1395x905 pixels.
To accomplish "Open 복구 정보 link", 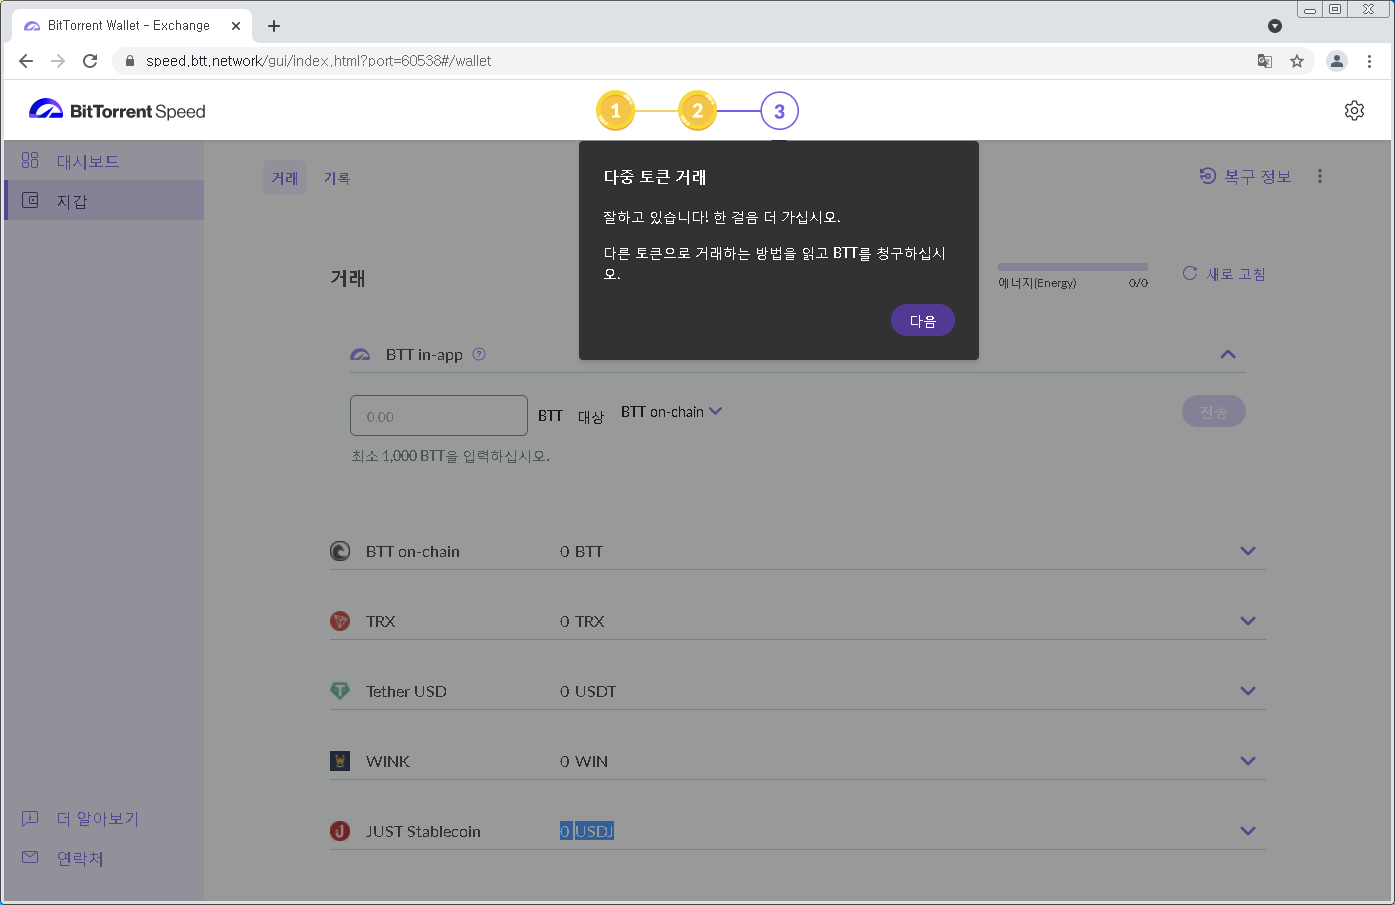I will point(1245,176).
